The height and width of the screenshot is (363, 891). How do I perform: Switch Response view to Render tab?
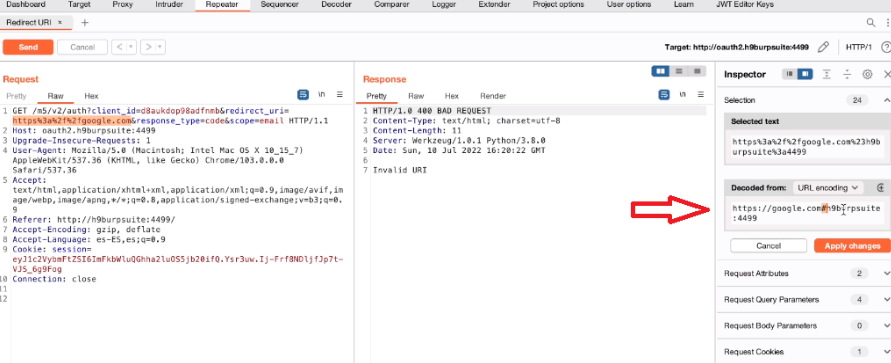tap(493, 96)
